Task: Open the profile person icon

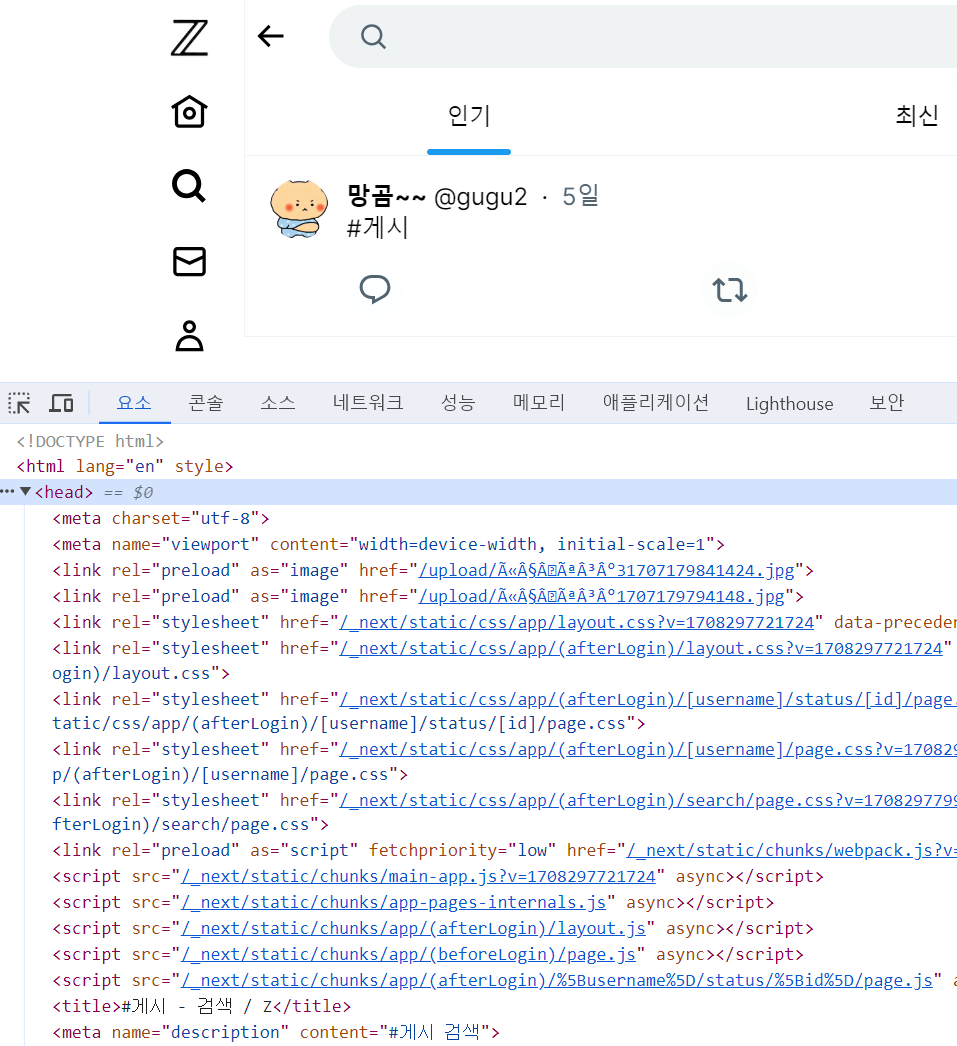Action: tap(189, 336)
